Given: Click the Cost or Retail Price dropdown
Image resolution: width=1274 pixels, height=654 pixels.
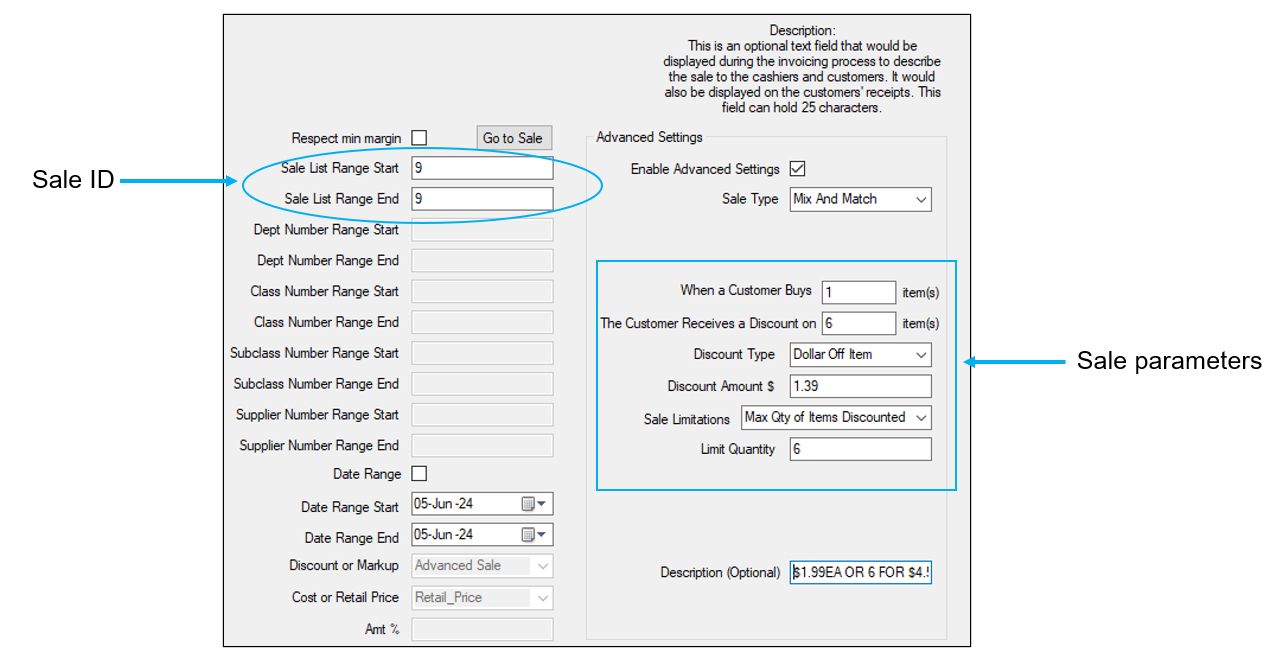Looking at the screenshot, I should click(x=482, y=598).
